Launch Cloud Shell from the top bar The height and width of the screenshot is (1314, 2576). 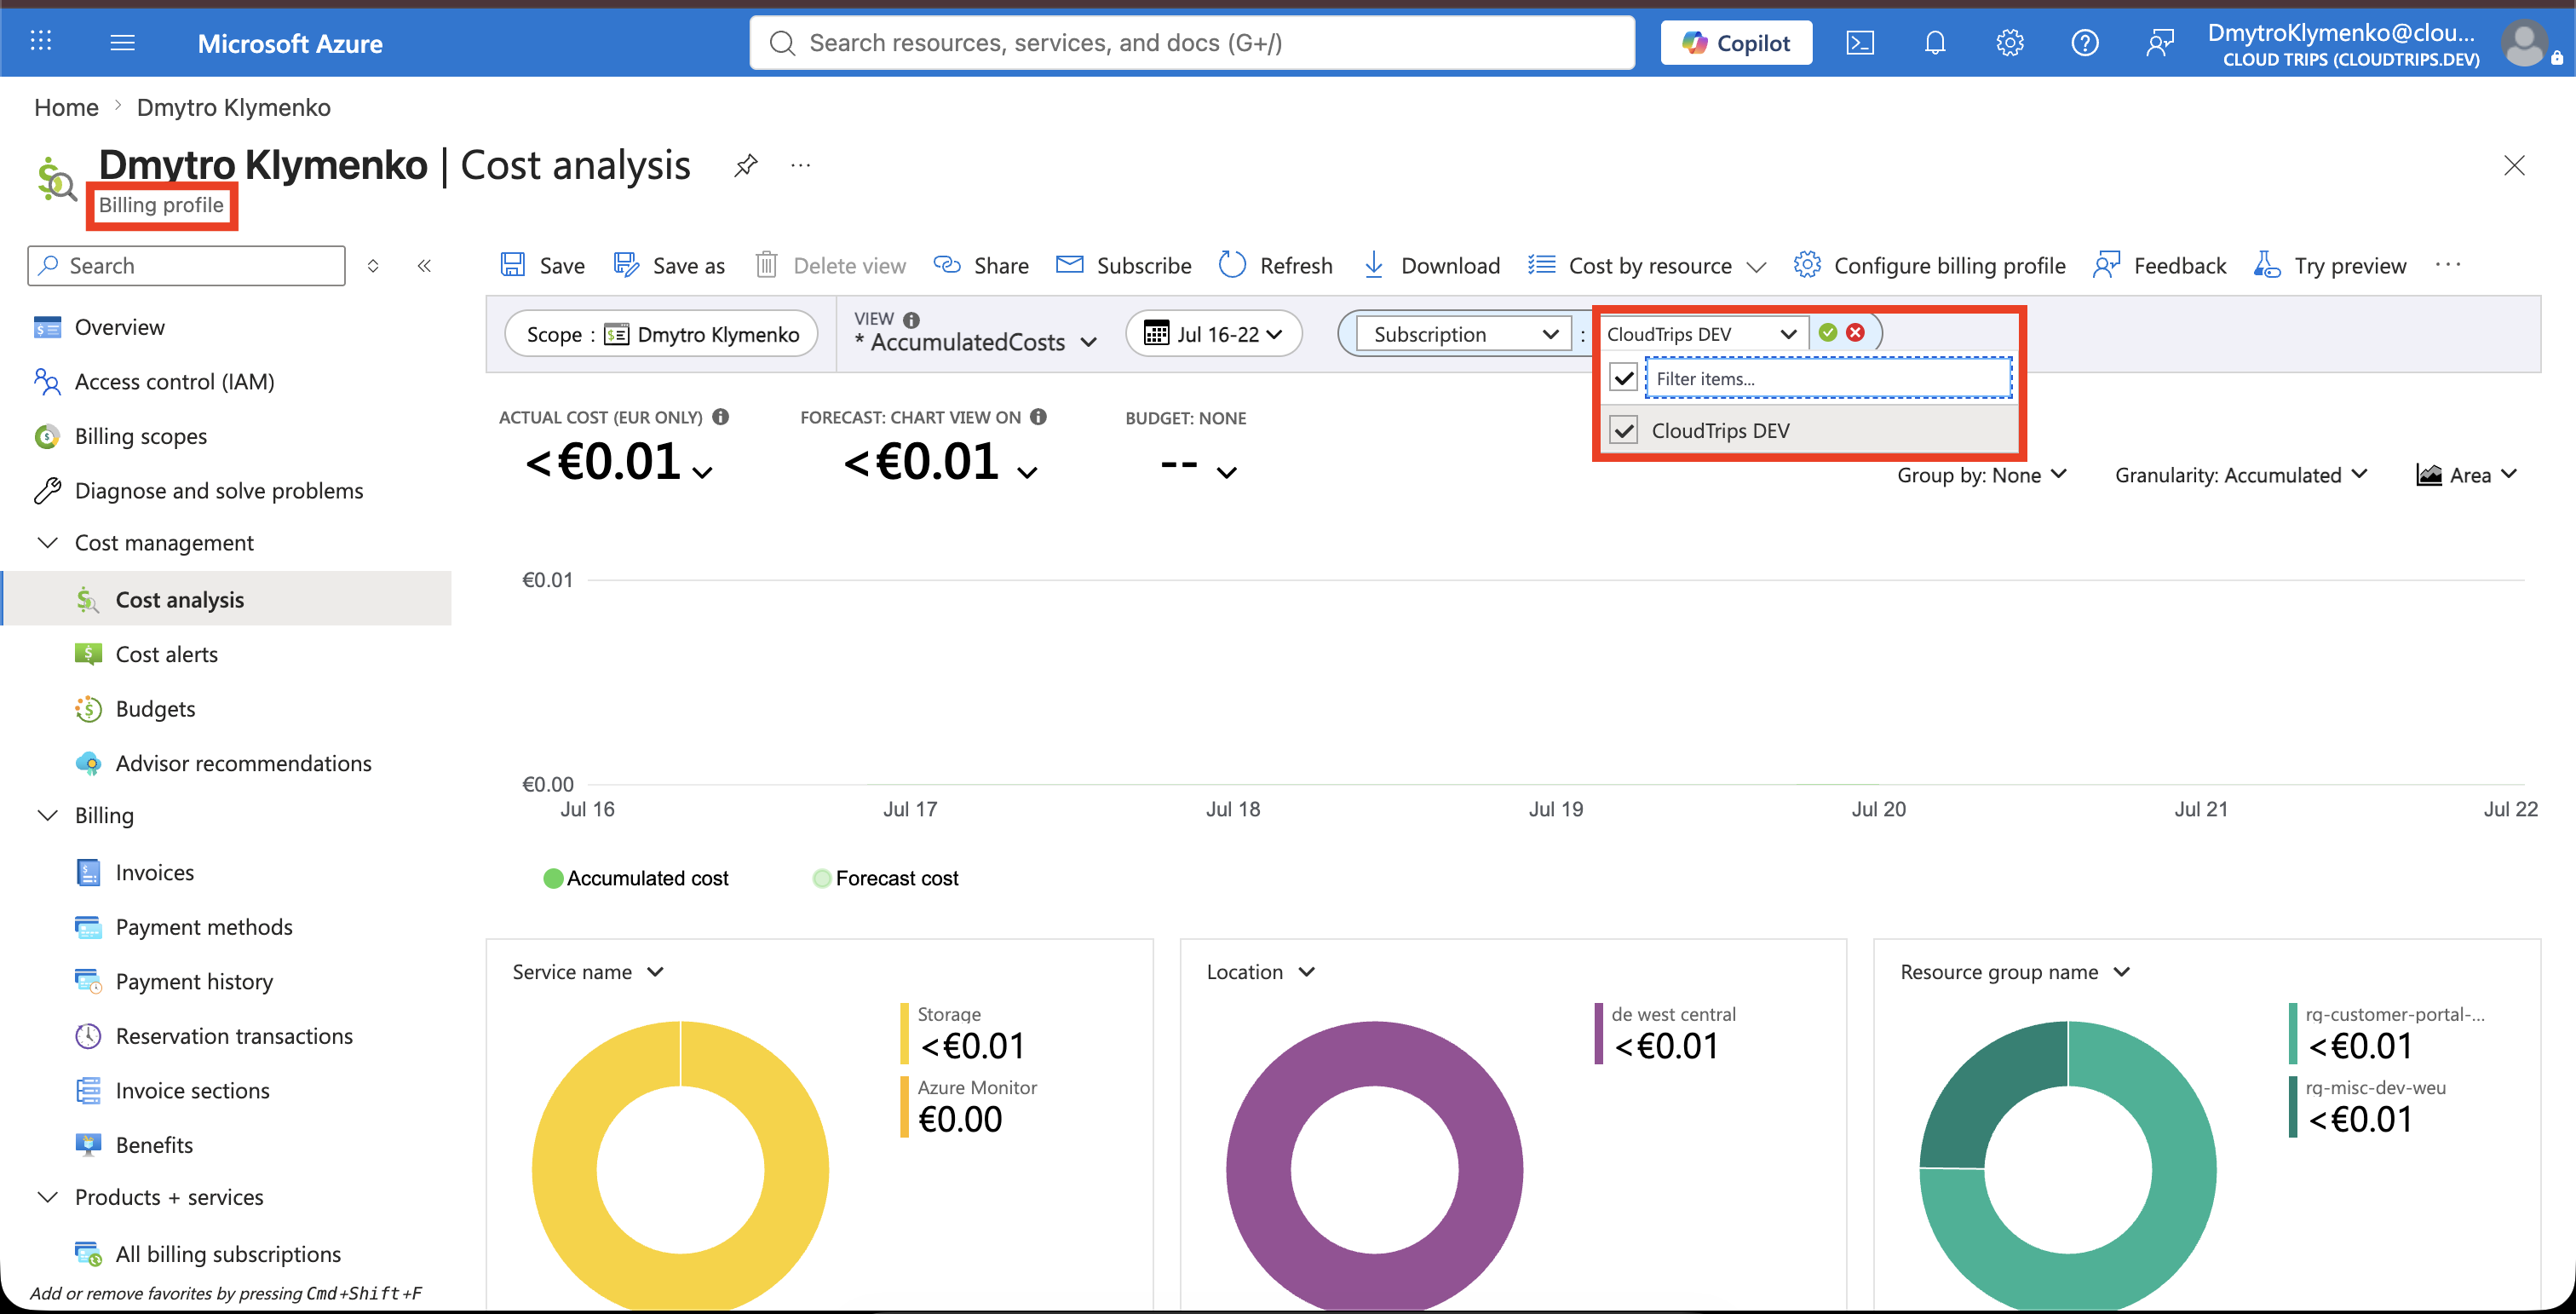[1860, 43]
